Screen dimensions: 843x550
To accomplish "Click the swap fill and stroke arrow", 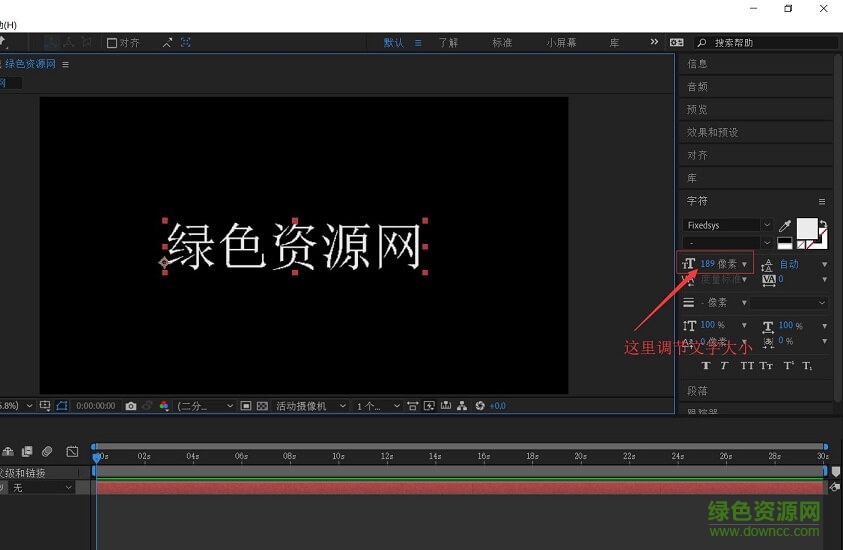I will click(823, 225).
